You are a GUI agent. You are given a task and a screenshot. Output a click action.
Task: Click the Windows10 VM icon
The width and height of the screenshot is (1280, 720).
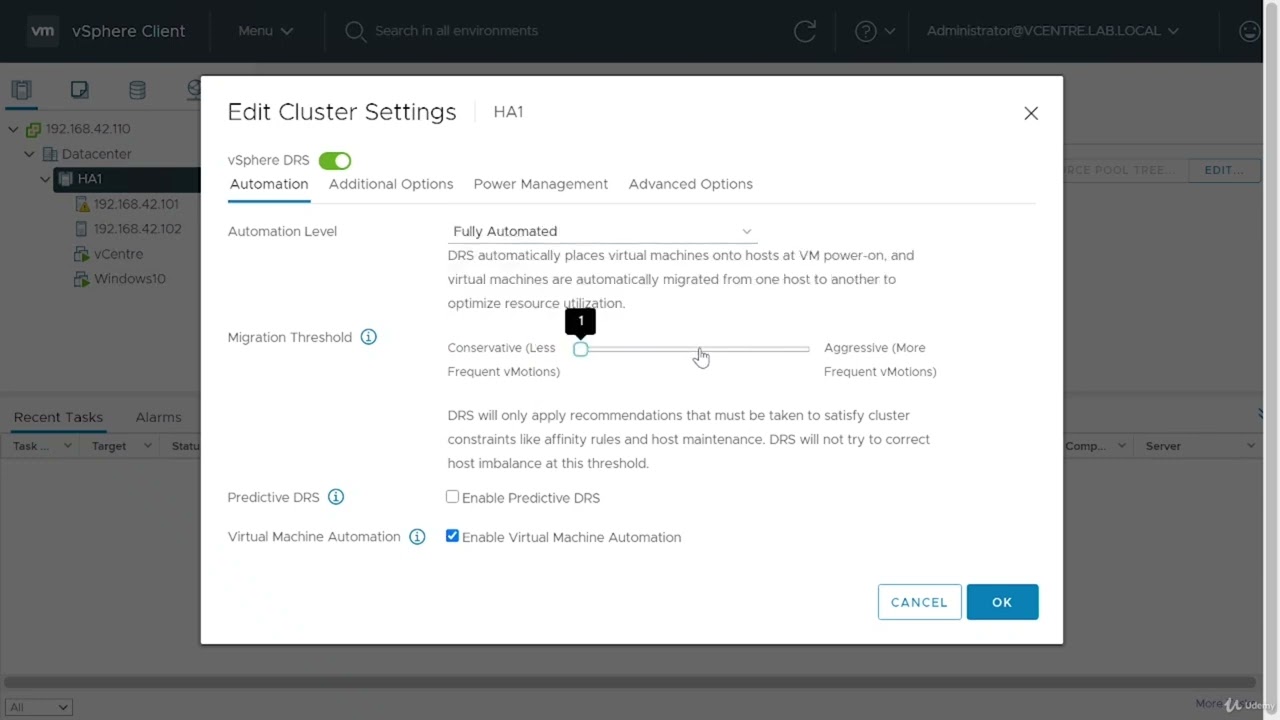(x=83, y=279)
